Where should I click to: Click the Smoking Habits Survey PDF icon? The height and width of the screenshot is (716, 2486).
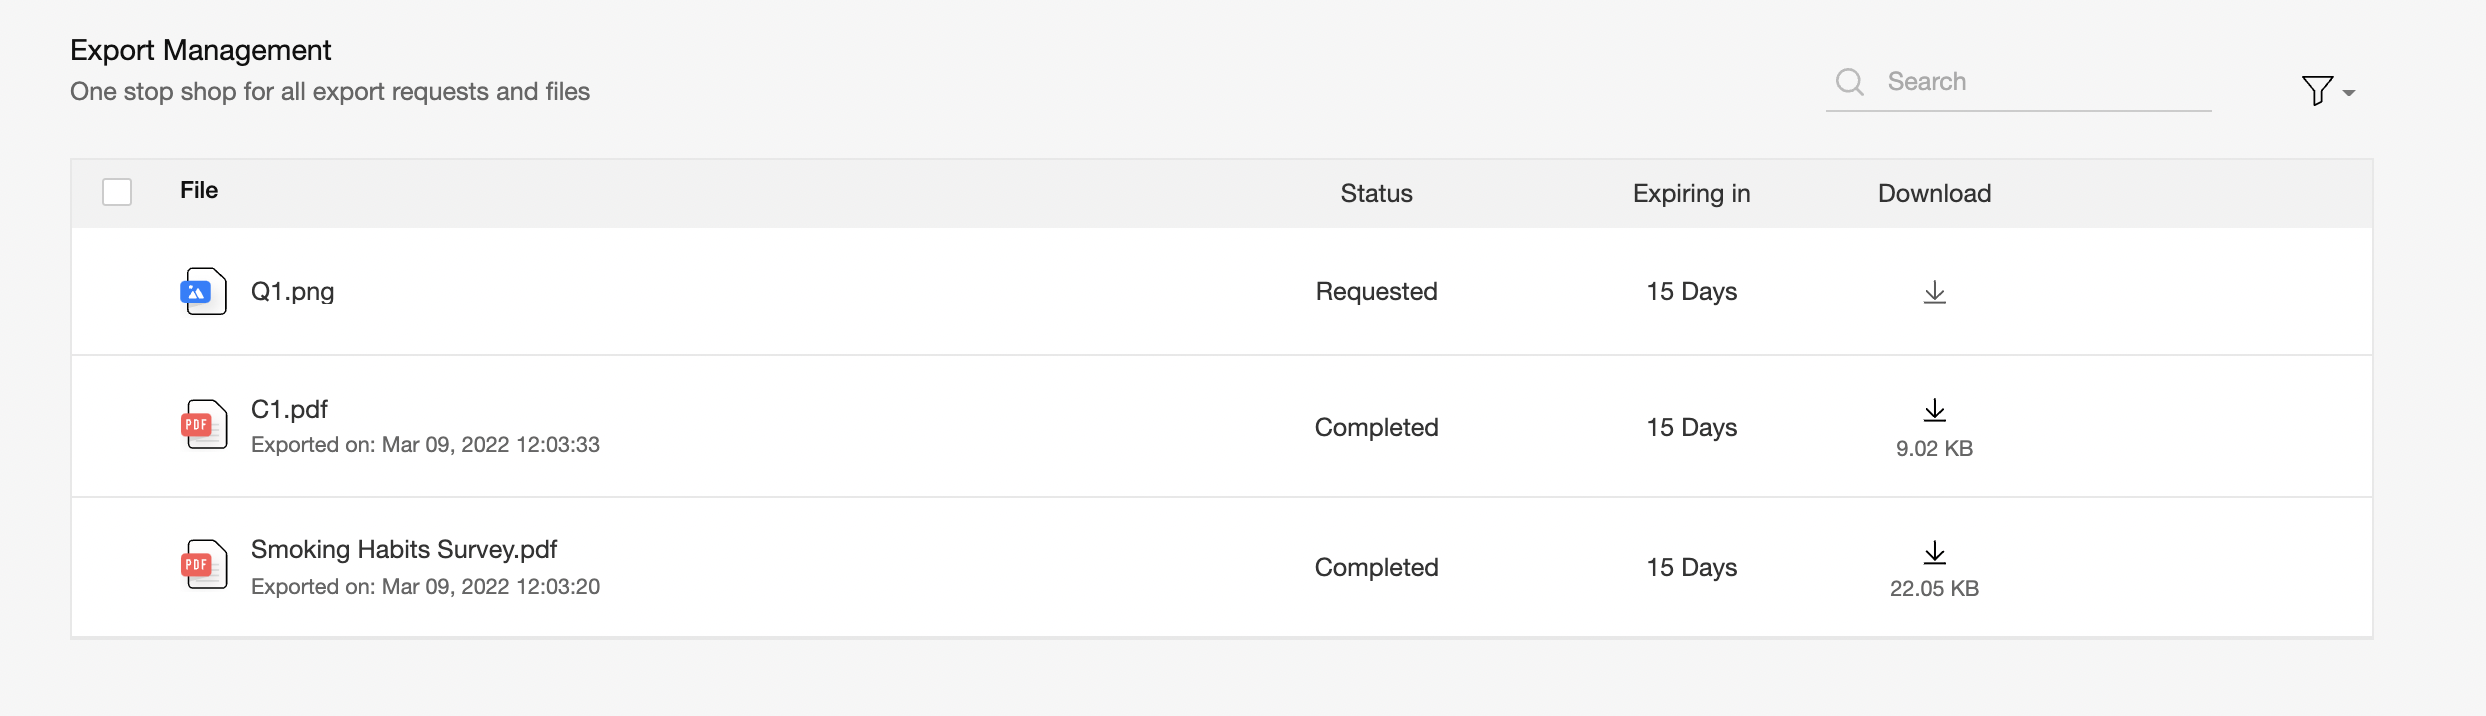click(x=203, y=565)
